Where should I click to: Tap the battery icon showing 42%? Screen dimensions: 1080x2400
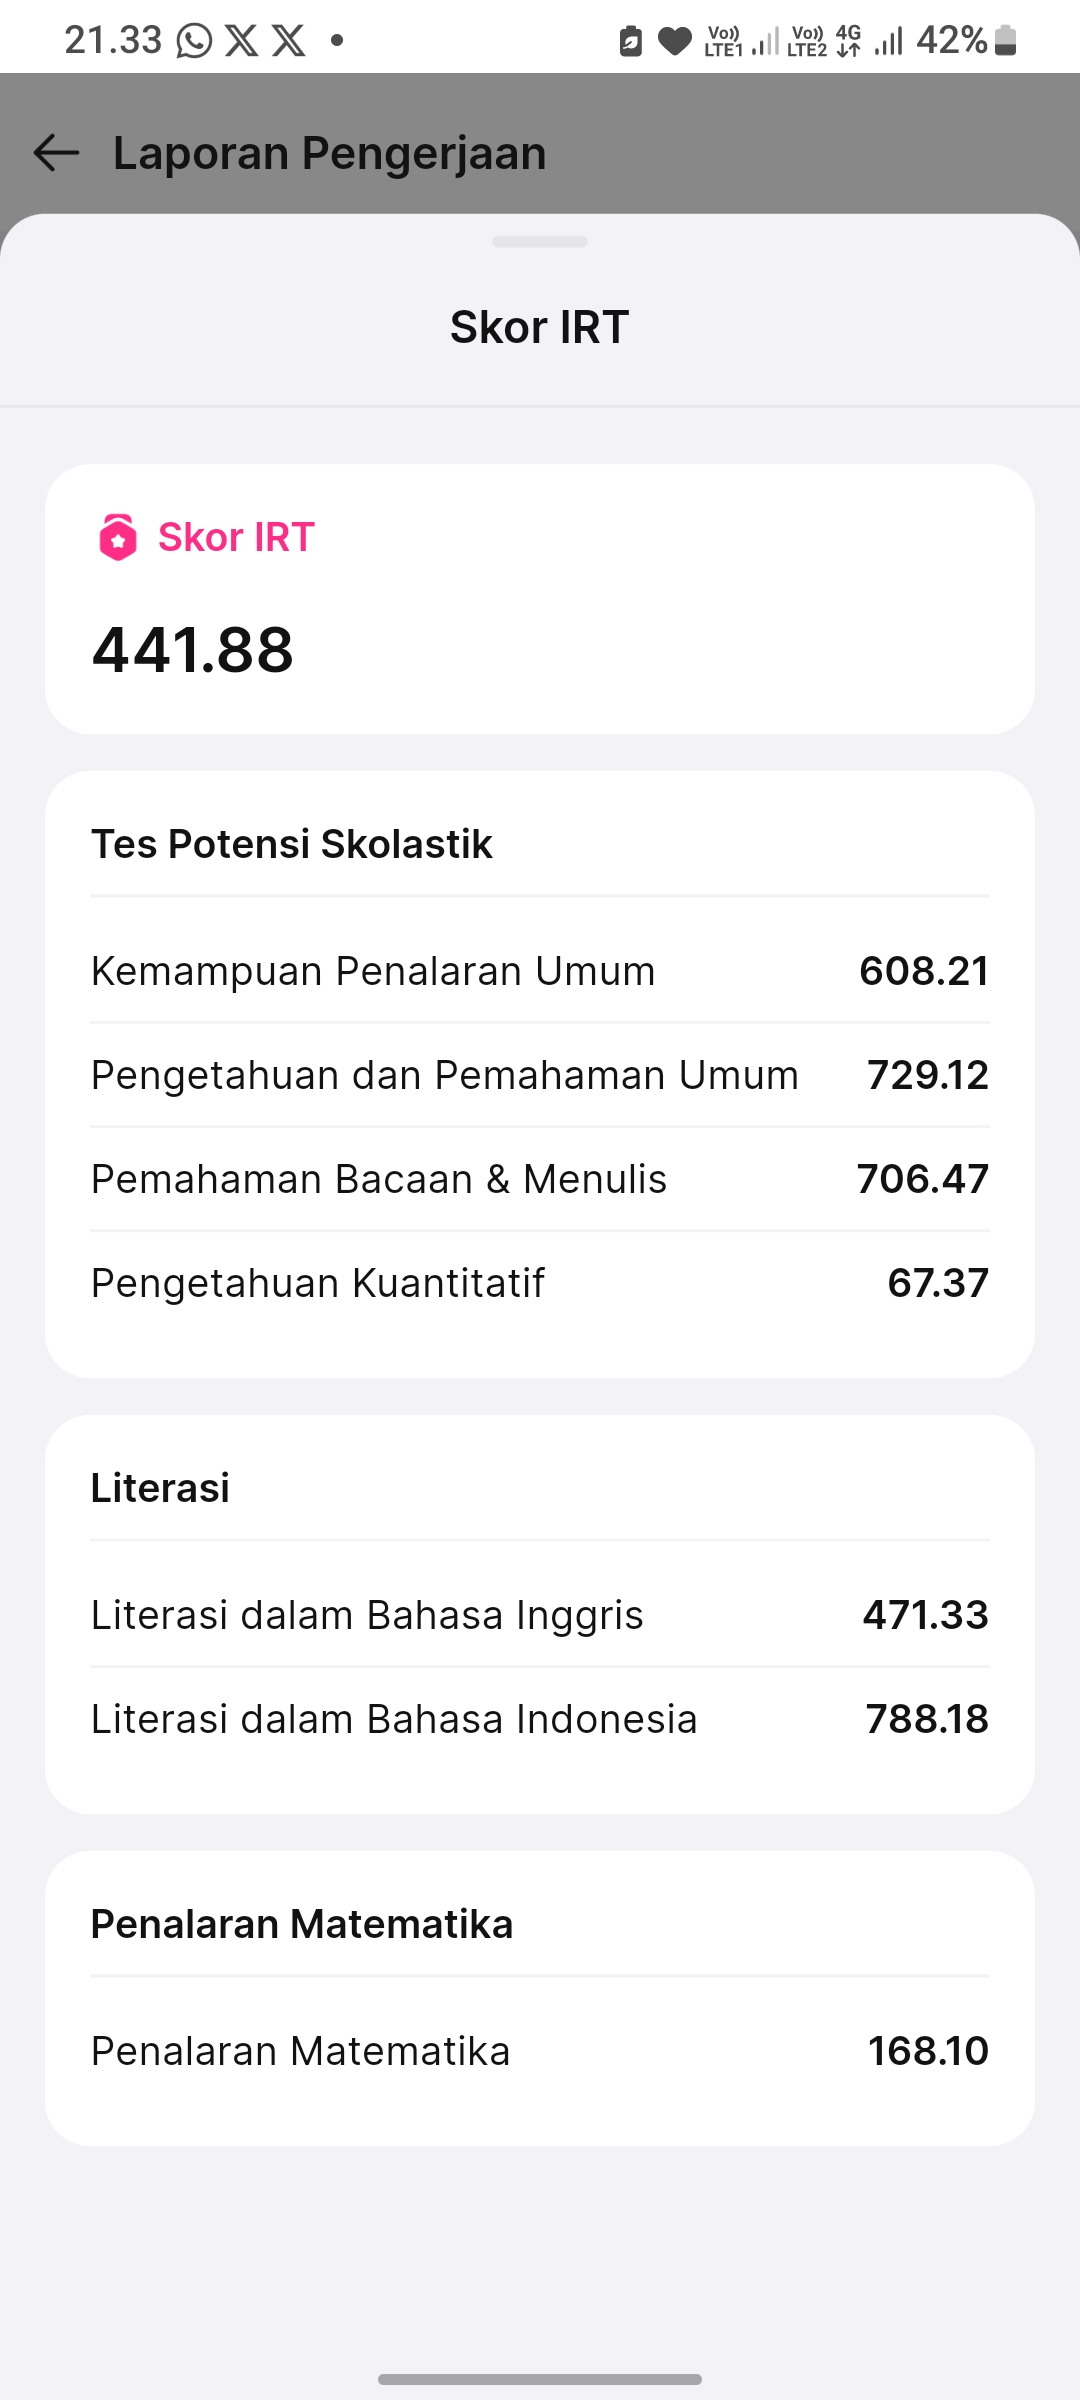click(x=1006, y=41)
